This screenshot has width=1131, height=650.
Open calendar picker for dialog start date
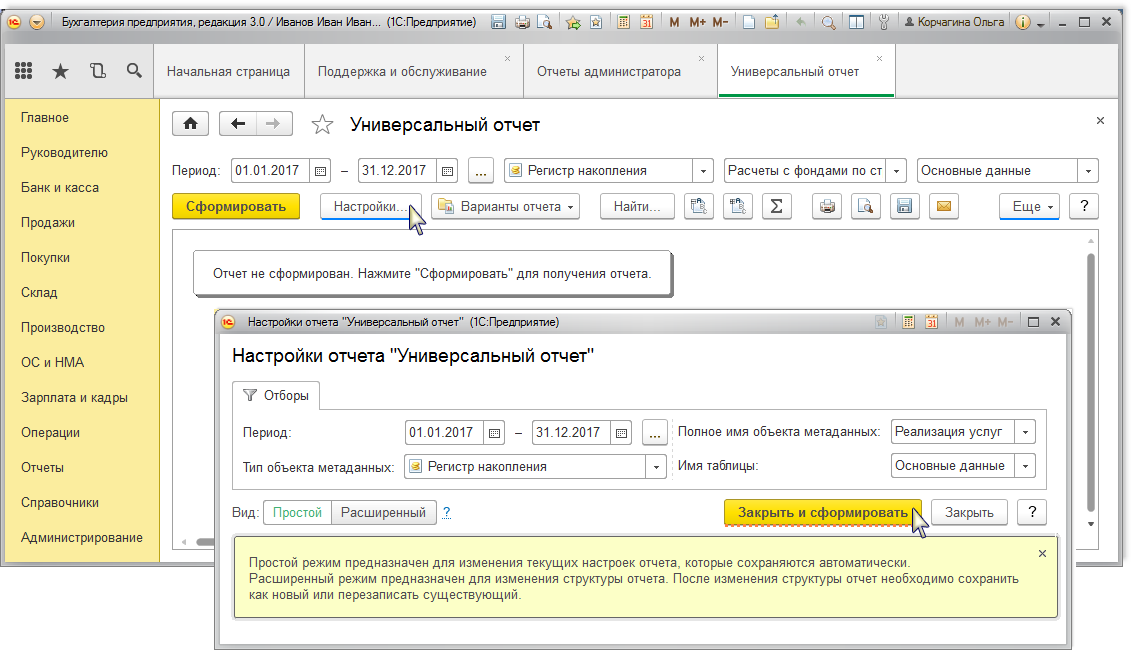pos(494,433)
